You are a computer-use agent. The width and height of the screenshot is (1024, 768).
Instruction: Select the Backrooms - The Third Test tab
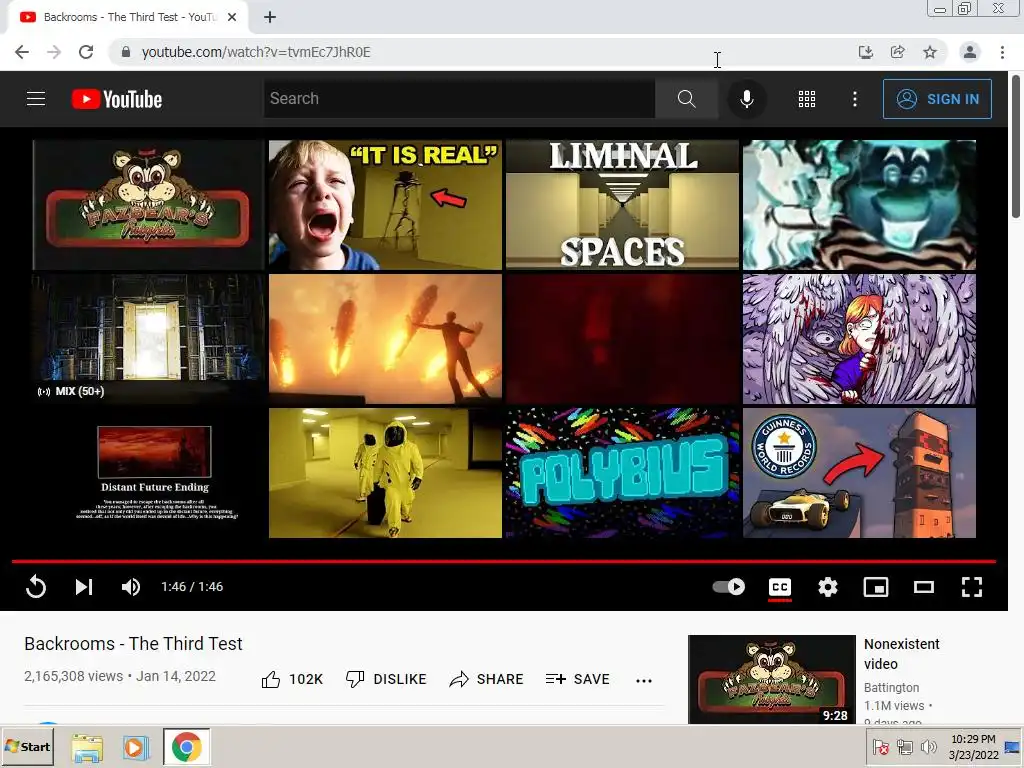coord(127,17)
